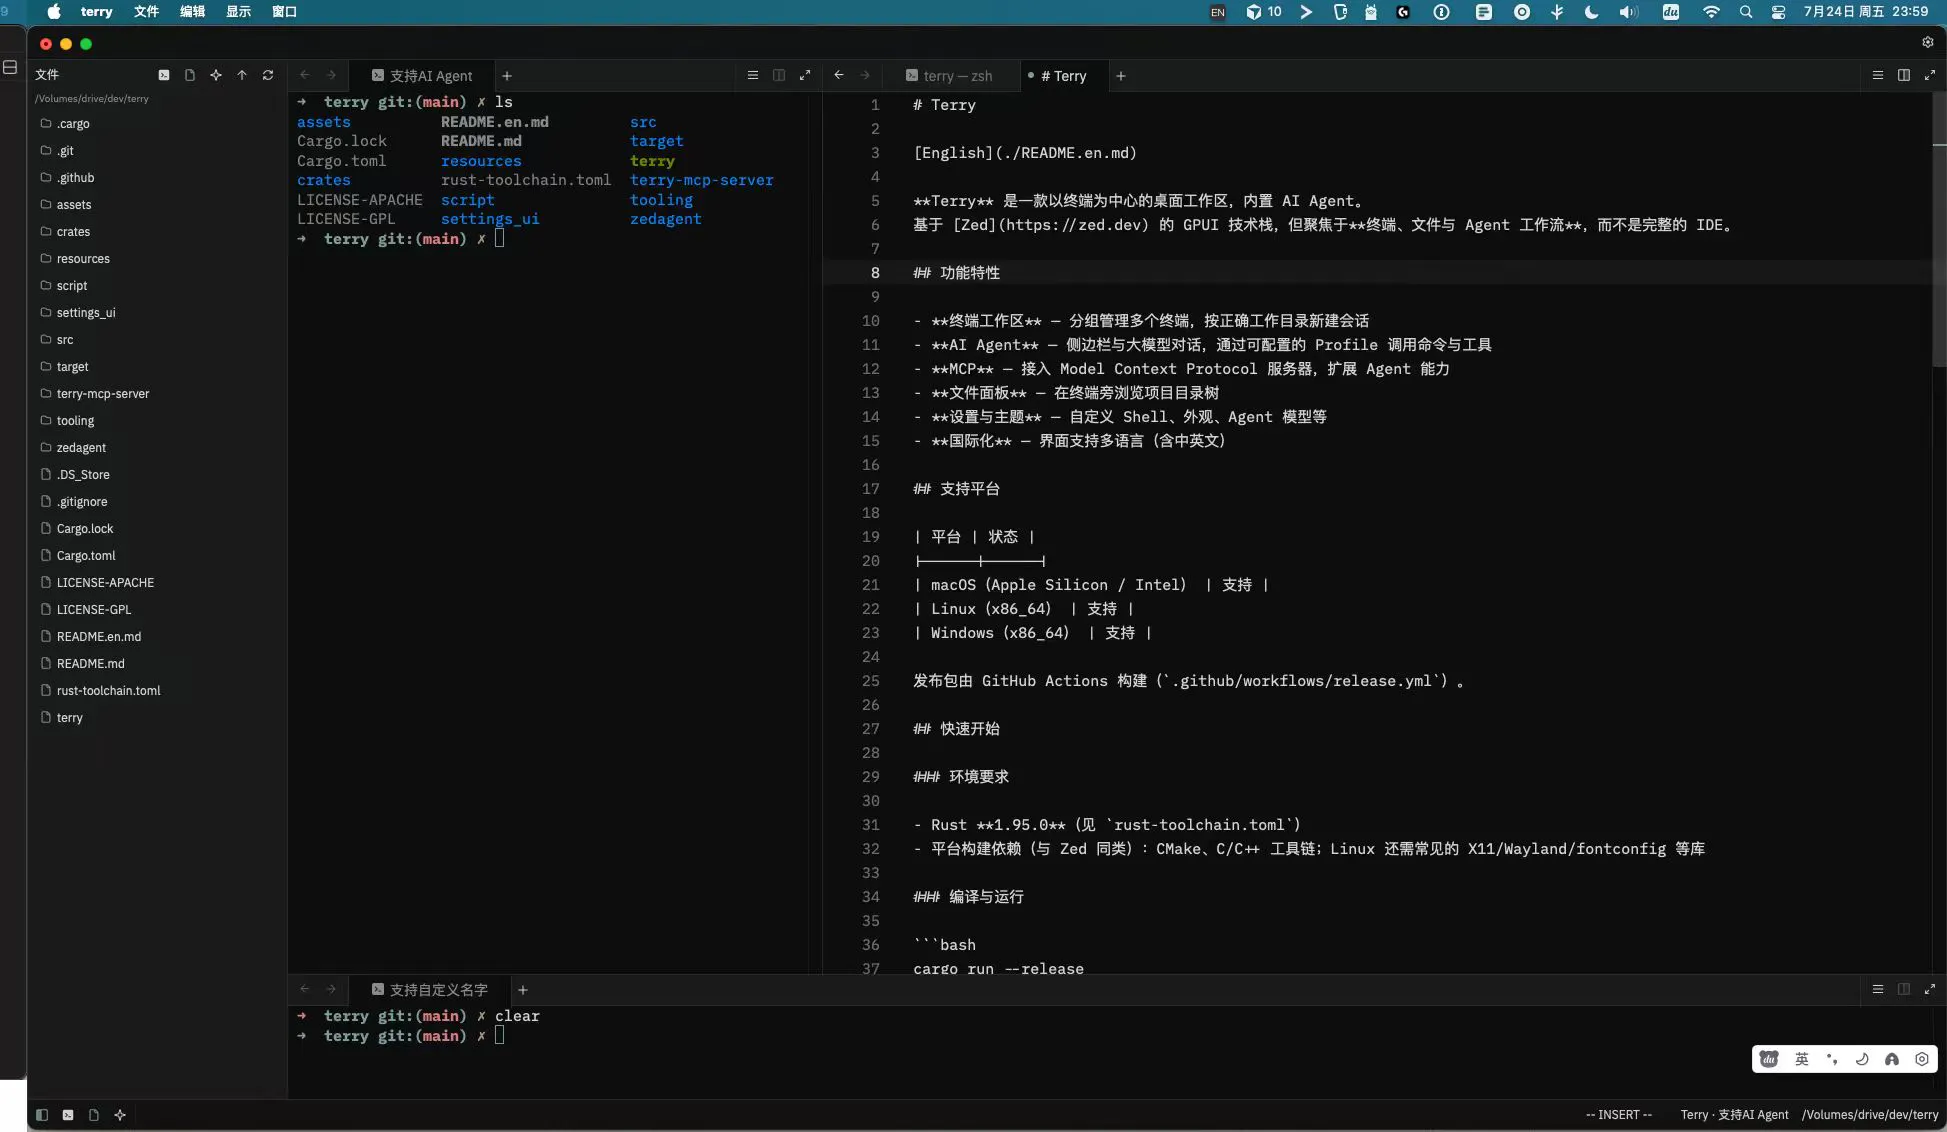Screen dimensions: 1947x1132
Task: Create a new file from the 文件 panel header
Action: [190, 75]
